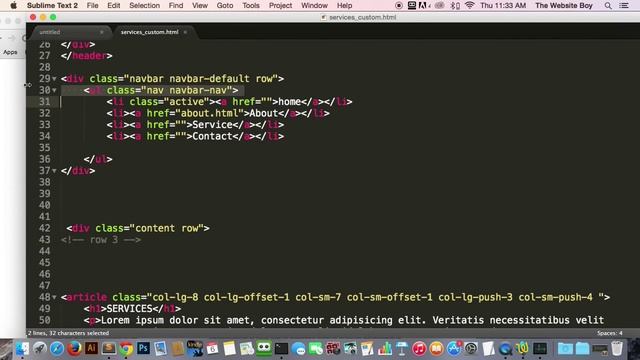Image resolution: width=640 pixels, height=360 pixels.
Task: Open Bluetooth status in menu bar
Action: click(455, 5)
